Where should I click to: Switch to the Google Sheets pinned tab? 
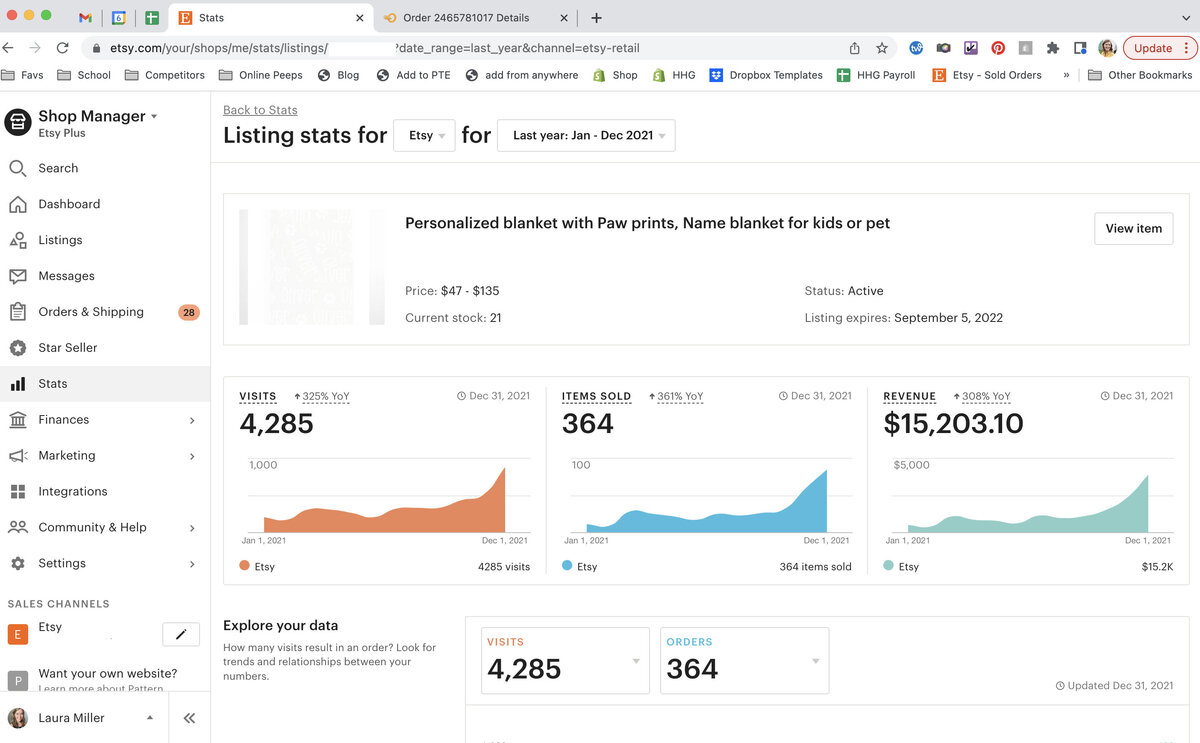[x=152, y=18]
